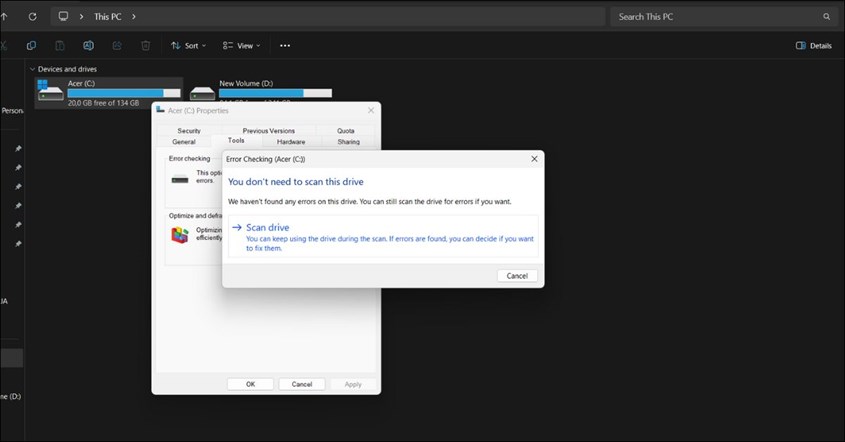
Task: Click 'You don't need to scan this drive' heading
Action: [295, 182]
